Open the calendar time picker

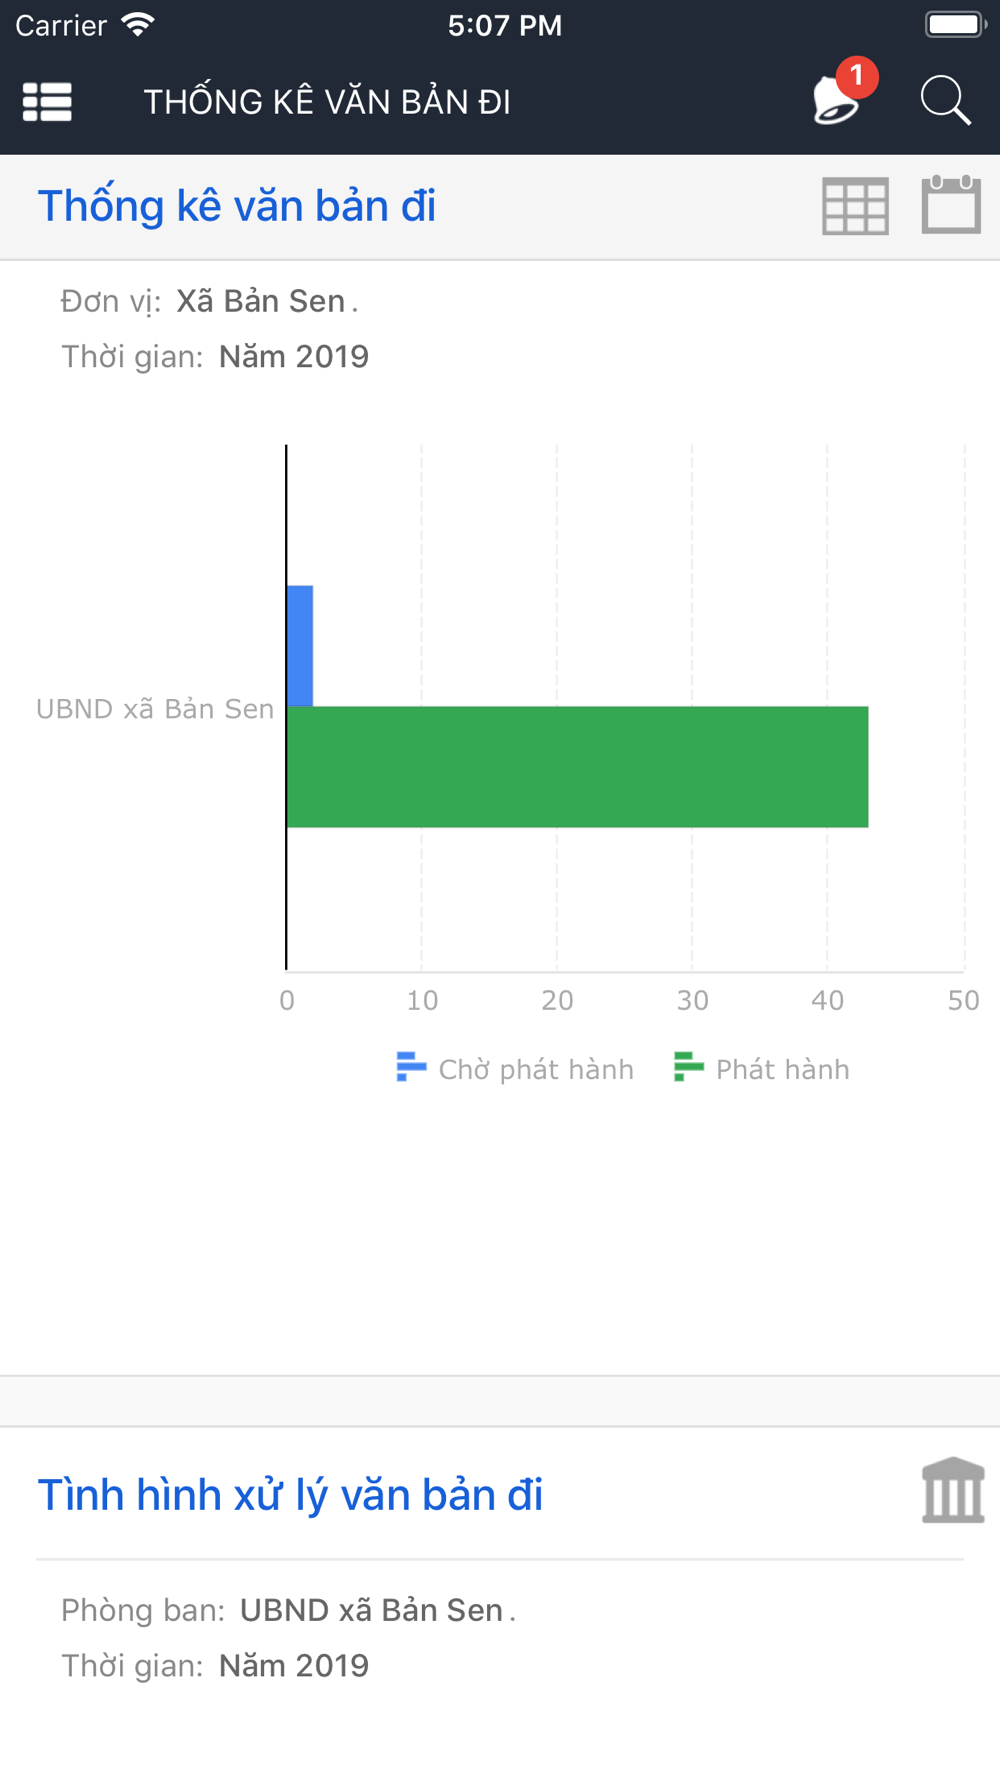950,205
